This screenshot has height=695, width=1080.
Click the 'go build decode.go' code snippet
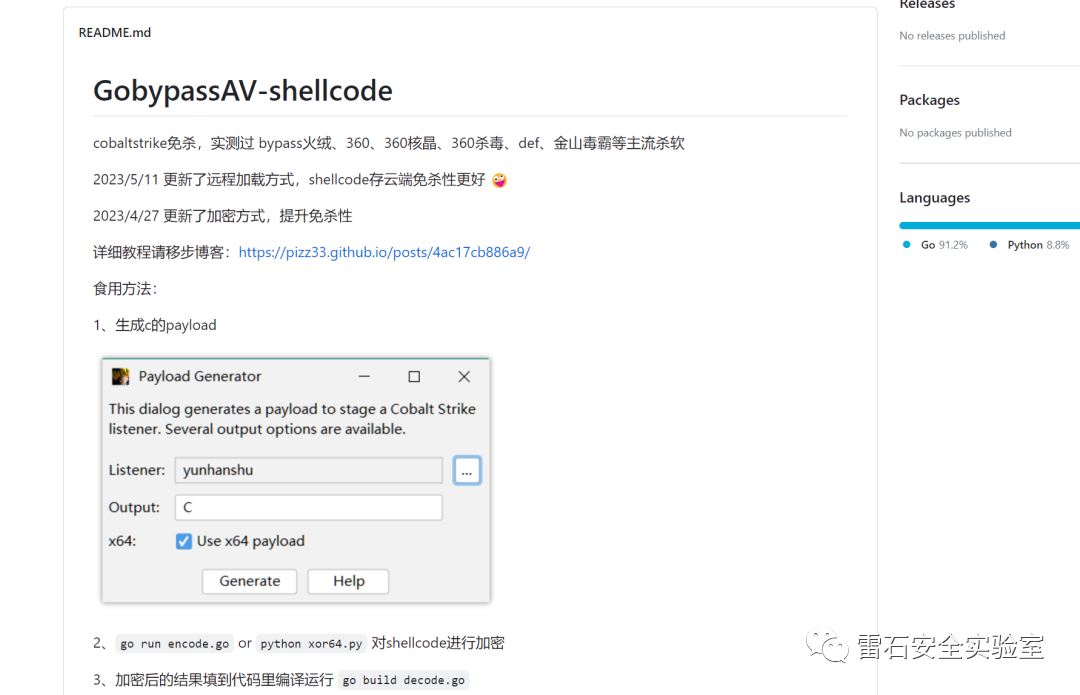coord(404,680)
